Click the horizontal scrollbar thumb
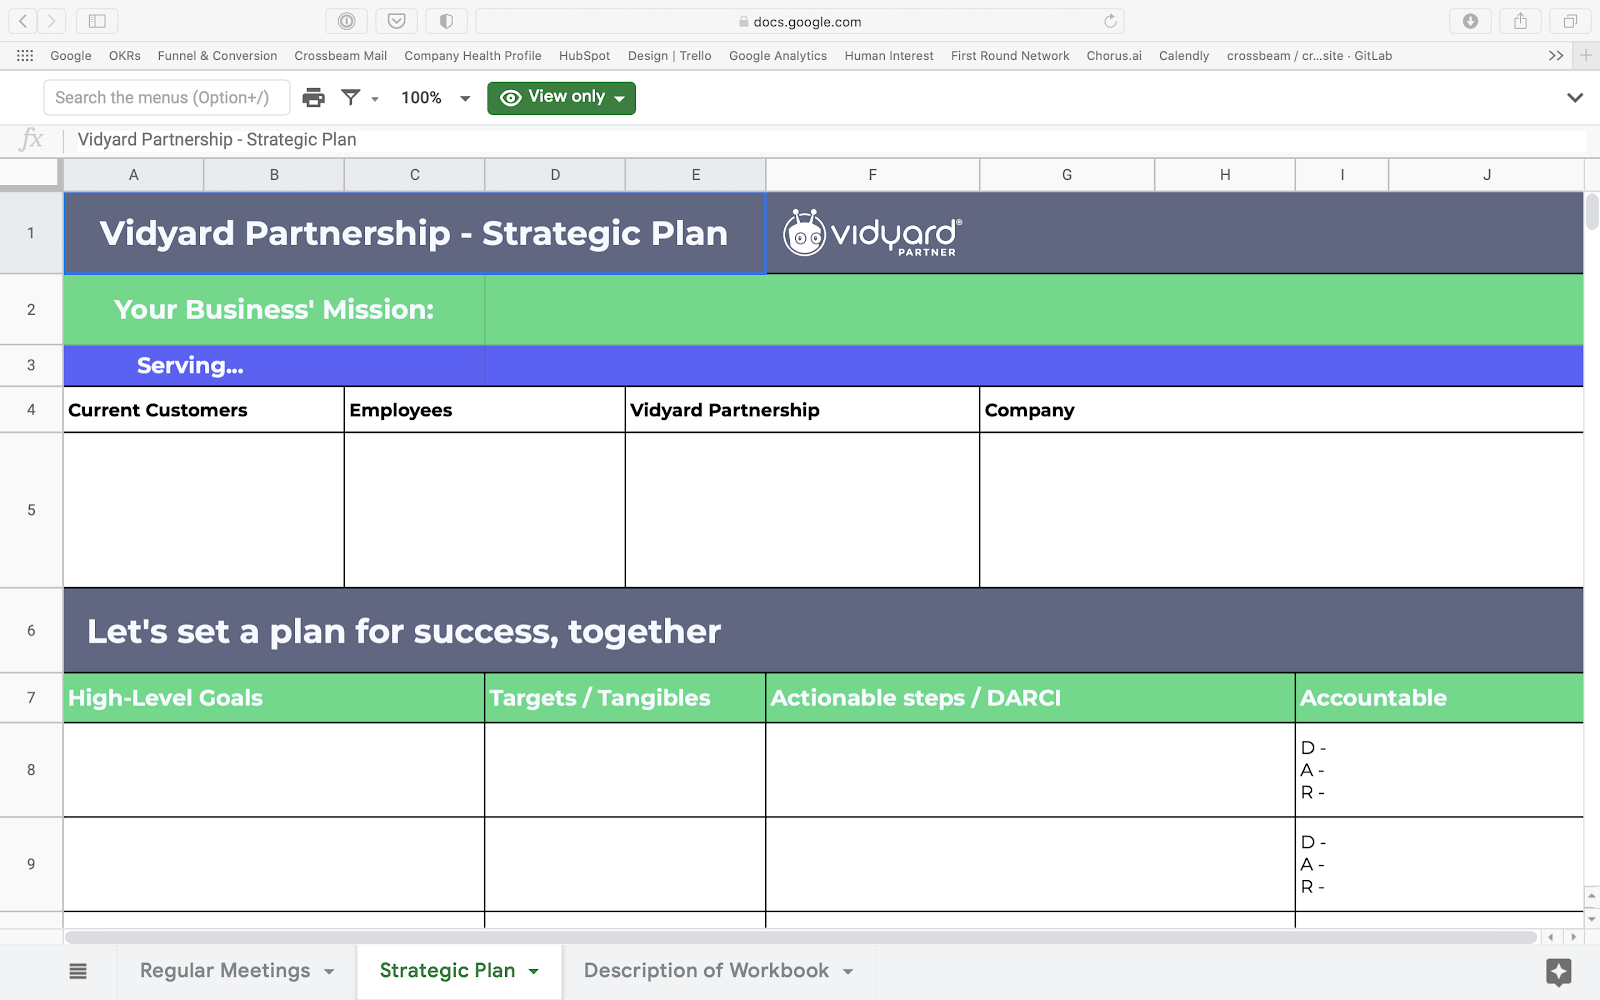The height and width of the screenshot is (1000, 1600). coord(801,938)
